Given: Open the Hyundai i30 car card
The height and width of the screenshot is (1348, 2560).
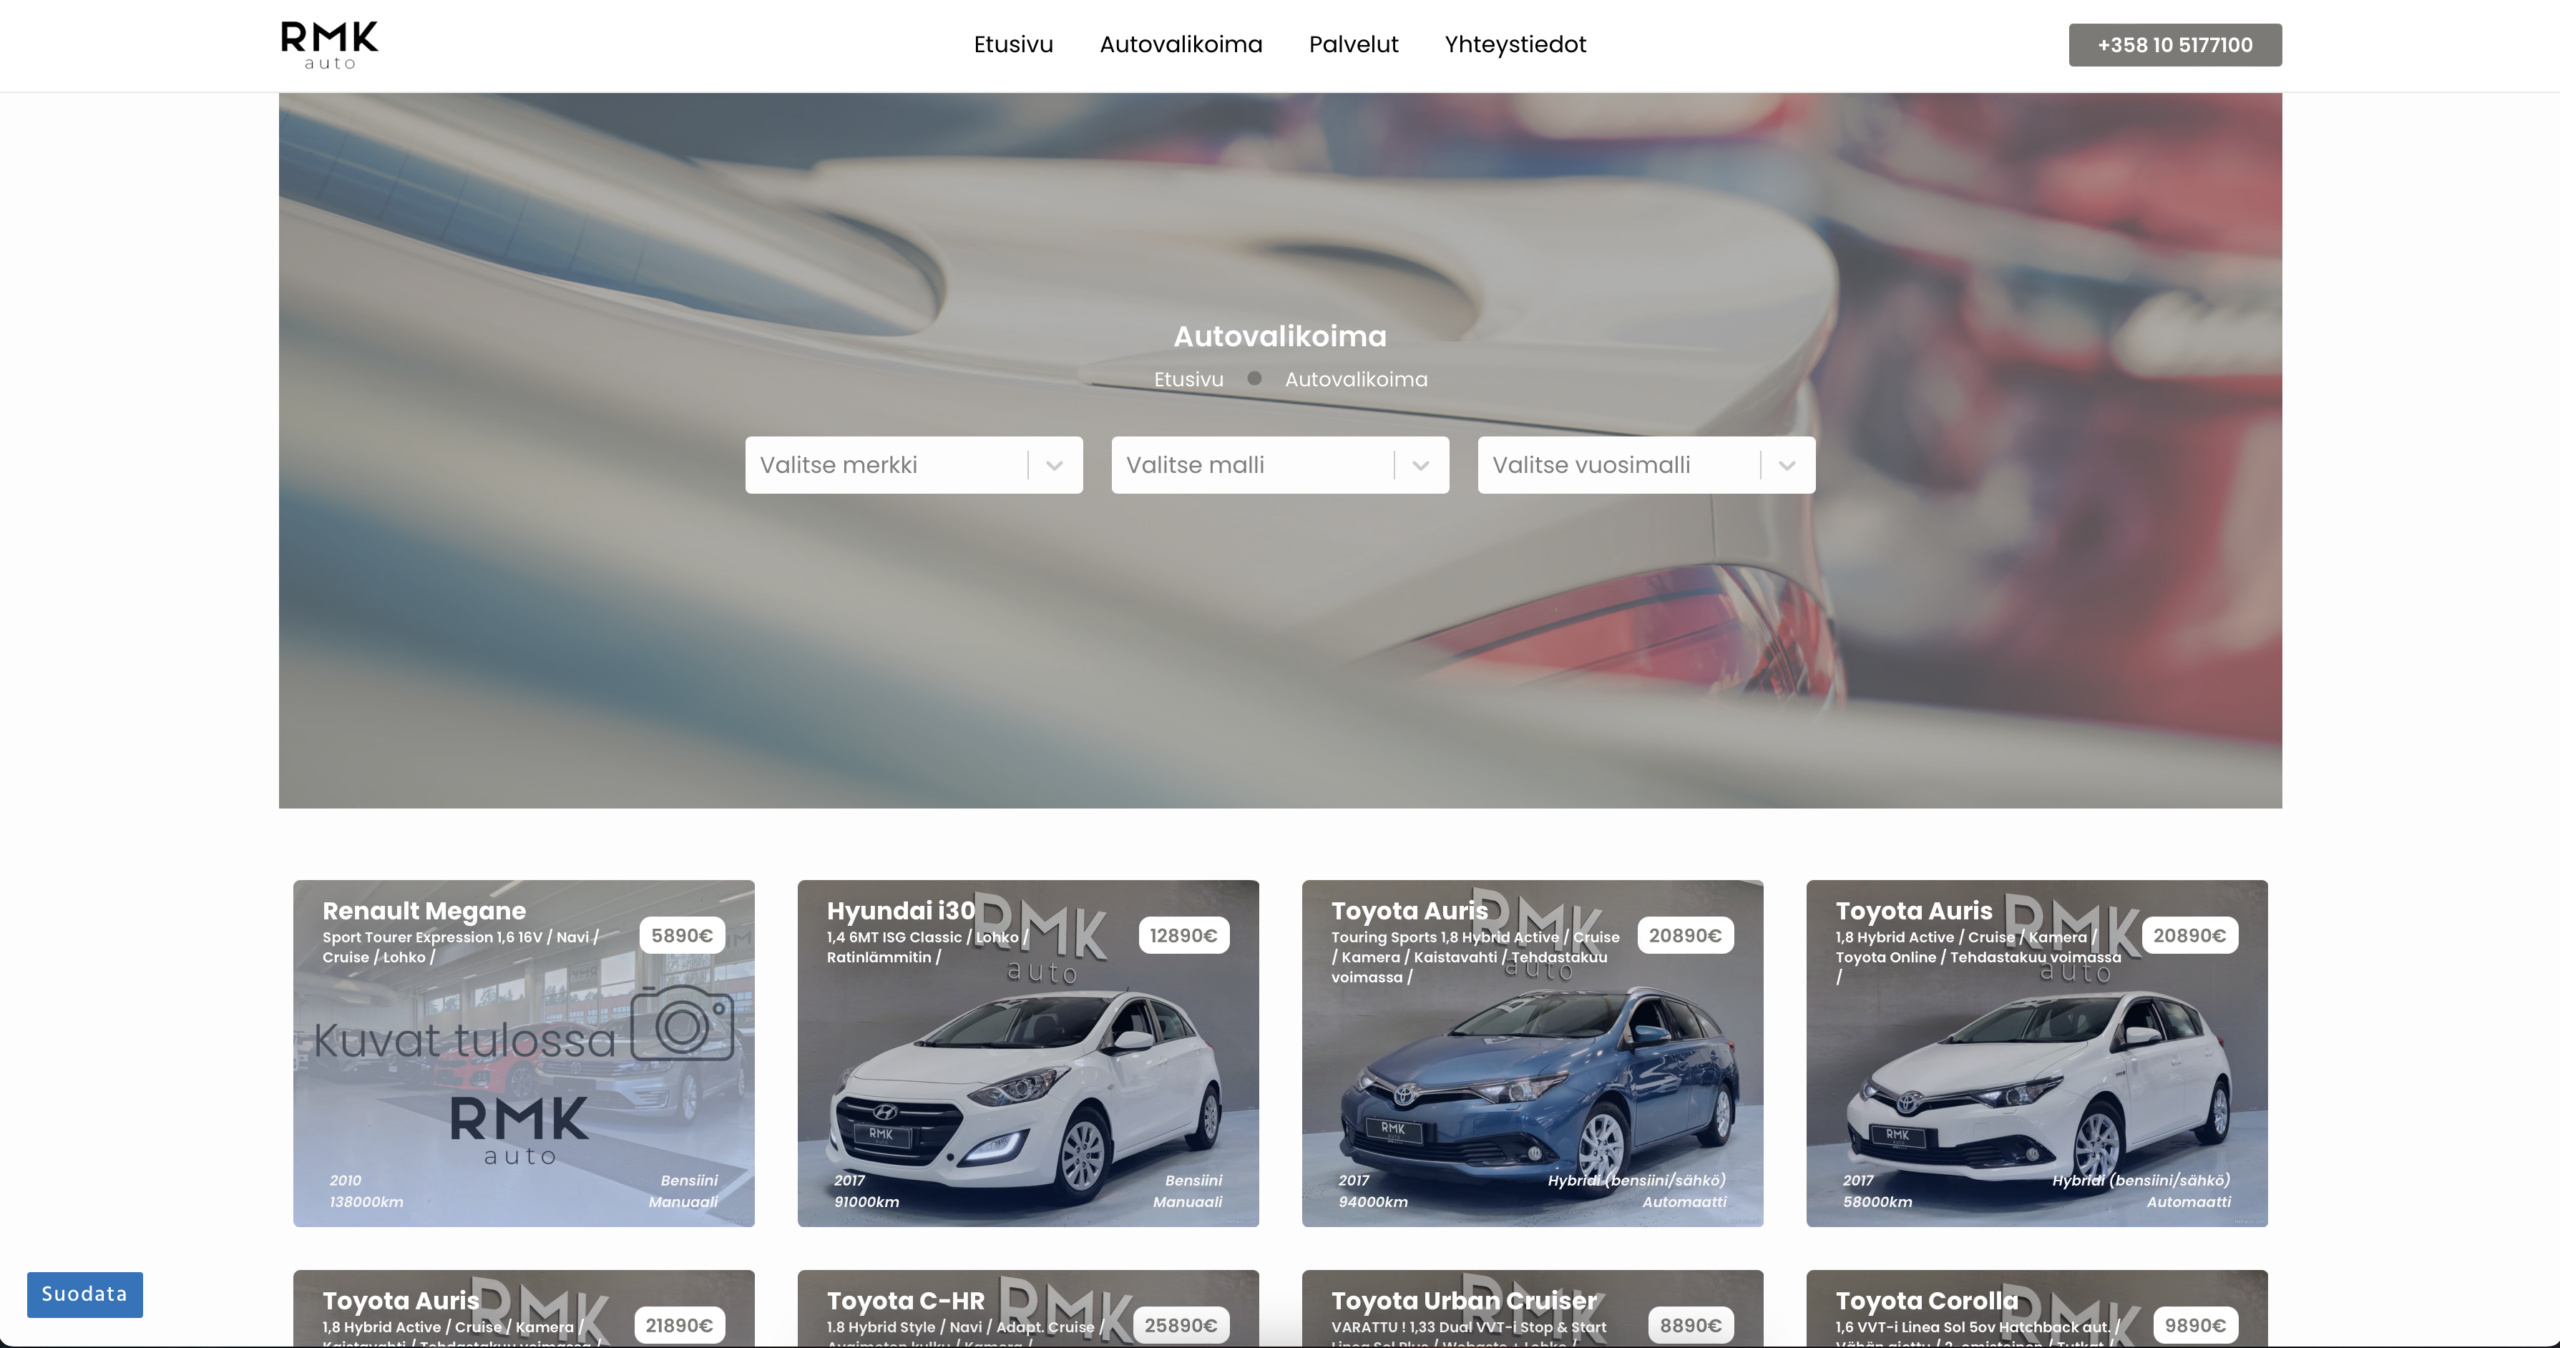Looking at the screenshot, I should coord(1028,1054).
